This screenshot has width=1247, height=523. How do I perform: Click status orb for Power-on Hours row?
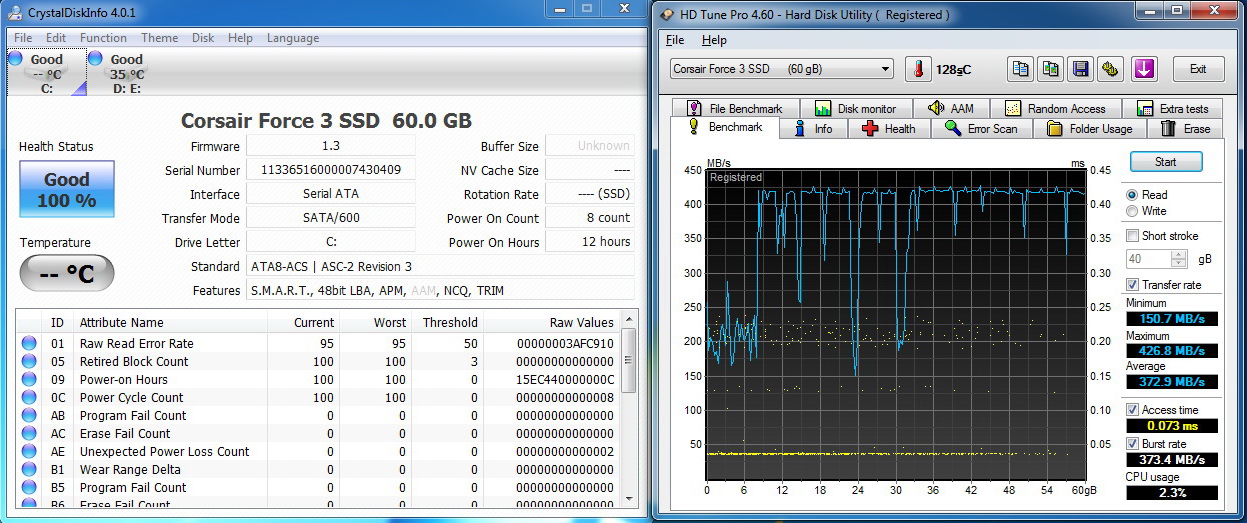point(29,379)
